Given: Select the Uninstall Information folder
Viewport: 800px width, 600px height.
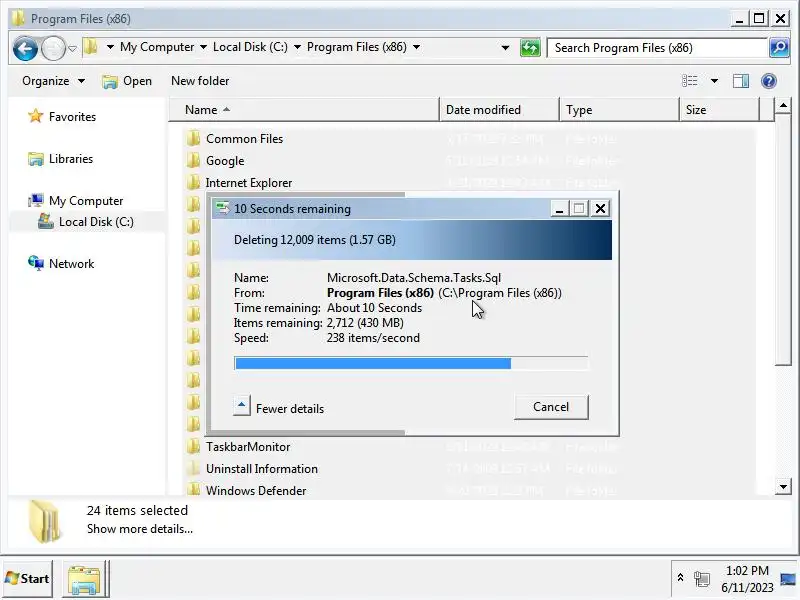Looking at the screenshot, I should (x=262, y=469).
